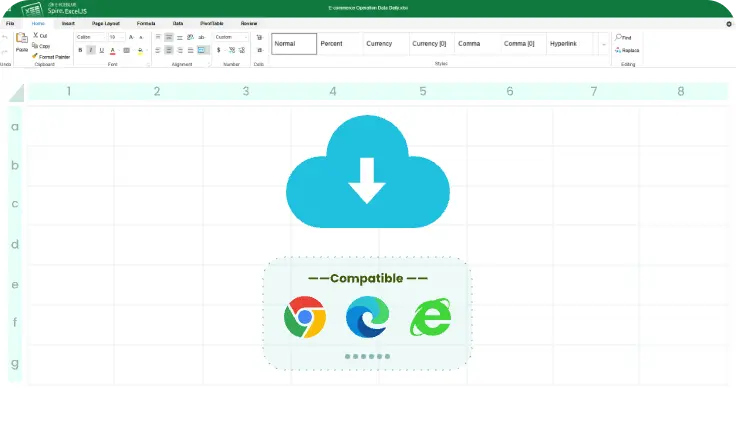Toggle italic text formatting
Viewport: 736px width, 424px height.
pyautogui.click(x=91, y=50)
